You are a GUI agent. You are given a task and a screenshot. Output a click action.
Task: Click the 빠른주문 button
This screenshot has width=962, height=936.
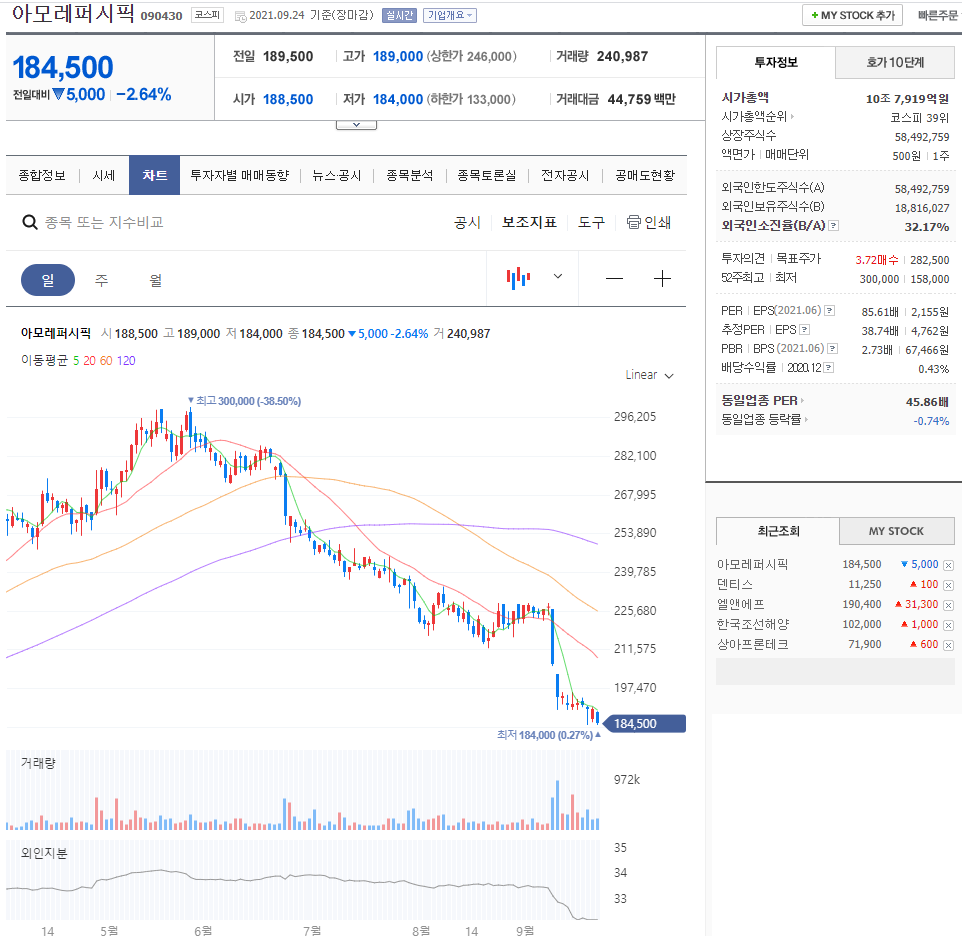coord(937,15)
